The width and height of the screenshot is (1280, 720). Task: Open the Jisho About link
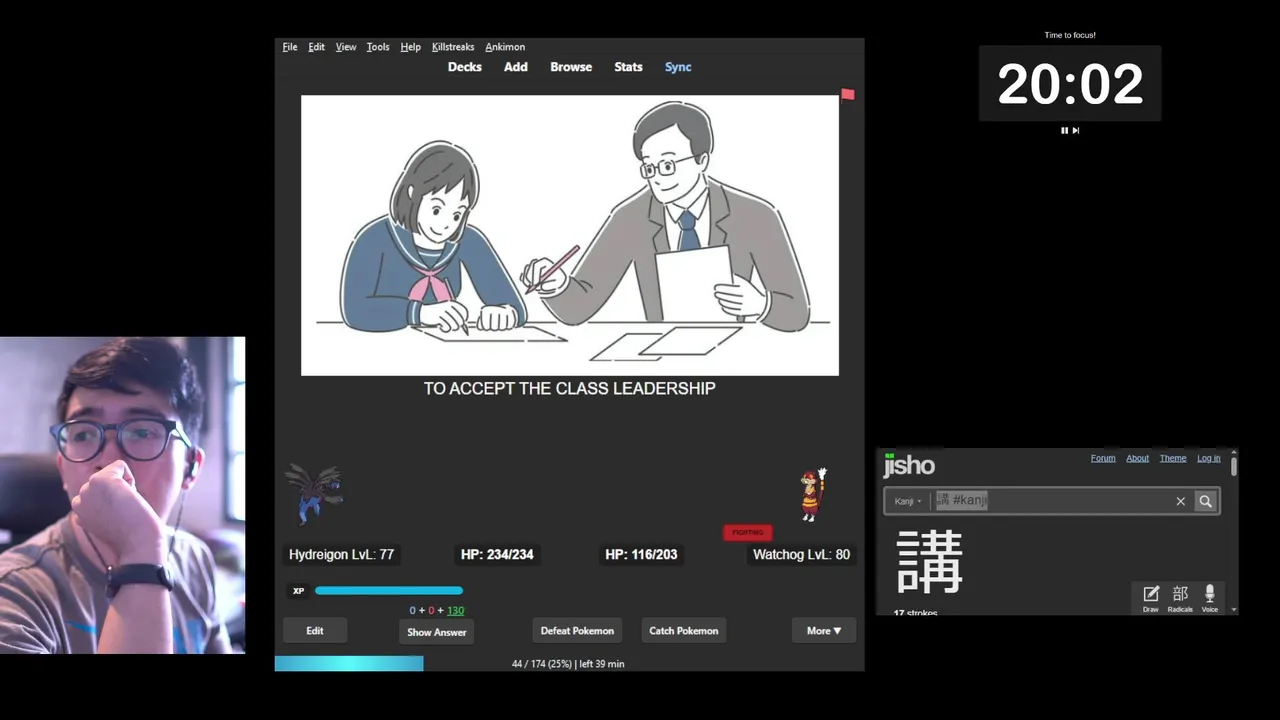[1138, 458]
